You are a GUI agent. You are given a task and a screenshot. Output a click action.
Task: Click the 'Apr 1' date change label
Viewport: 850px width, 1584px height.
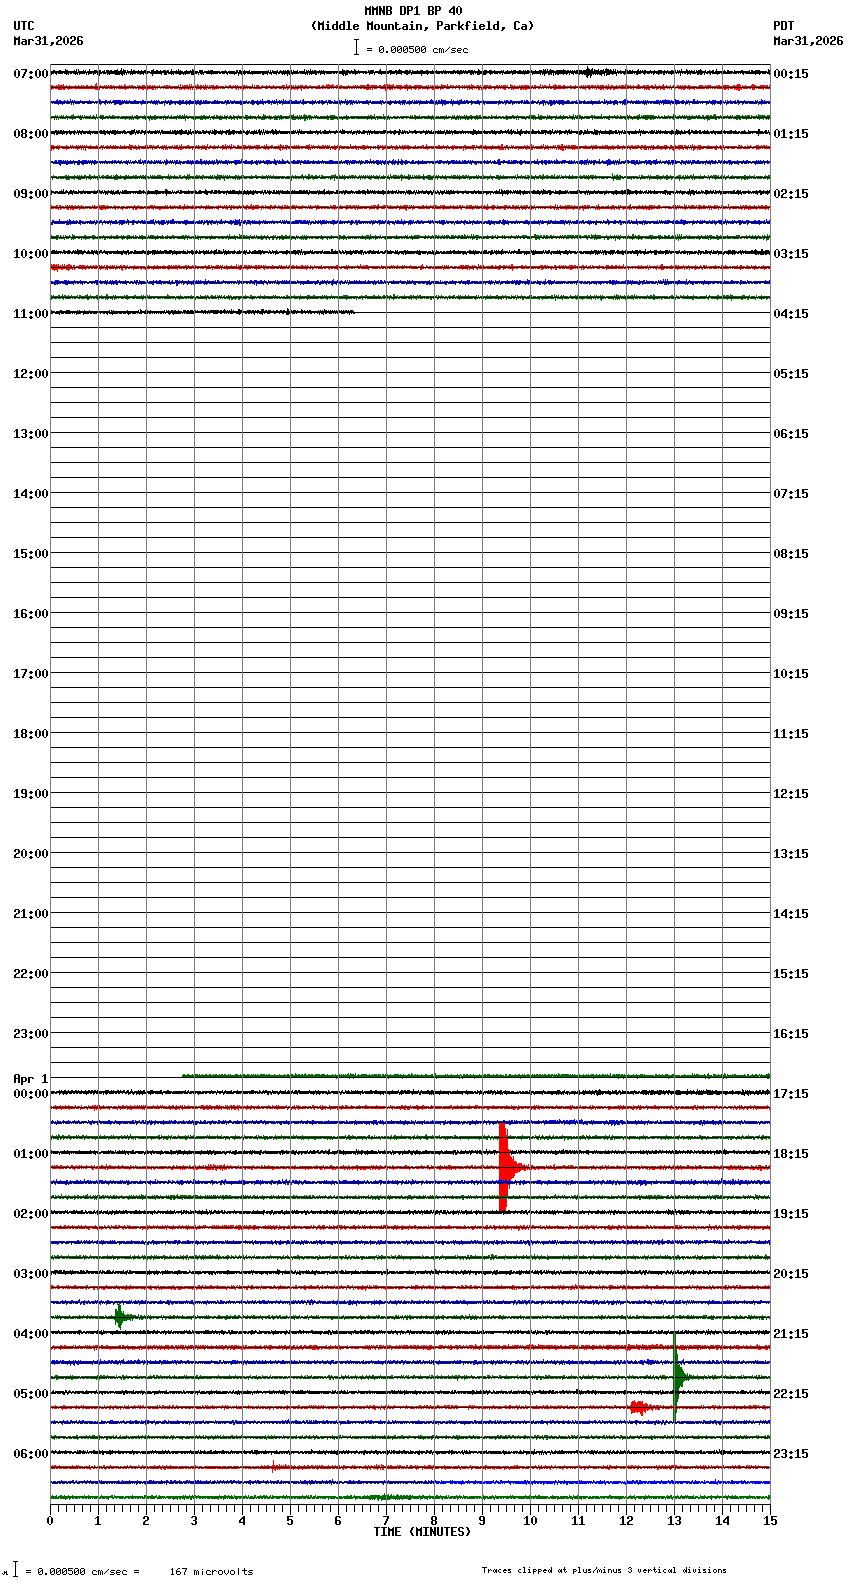click(x=31, y=1079)
